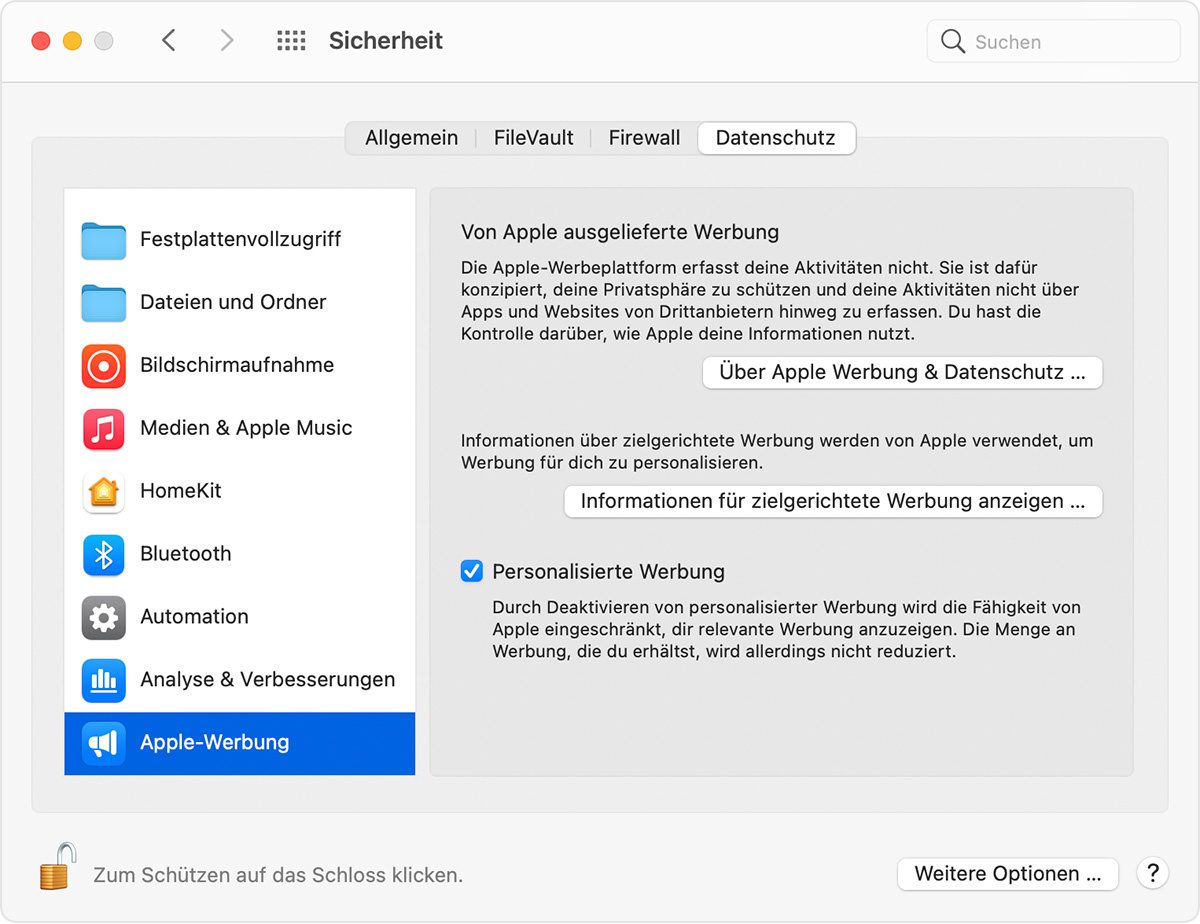The height and width of the screenshot is (924, 1200).
Task: Open the FileVault tab
Action: [533, 138]
